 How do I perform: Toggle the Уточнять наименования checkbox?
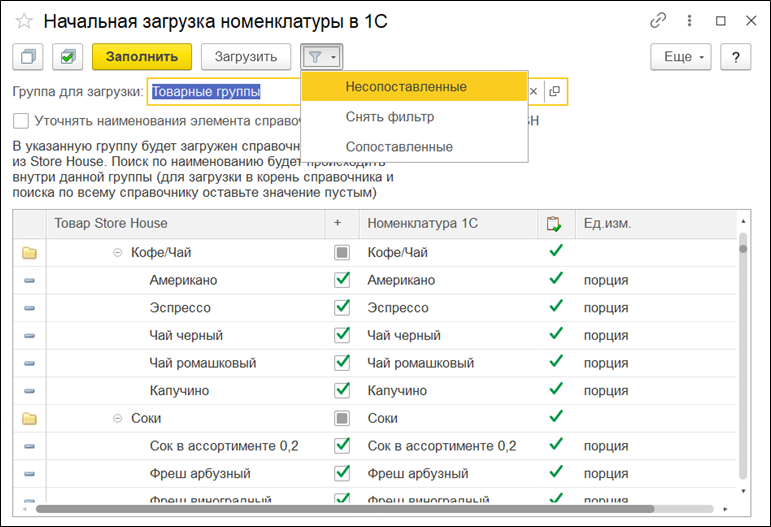click(21, 121)
